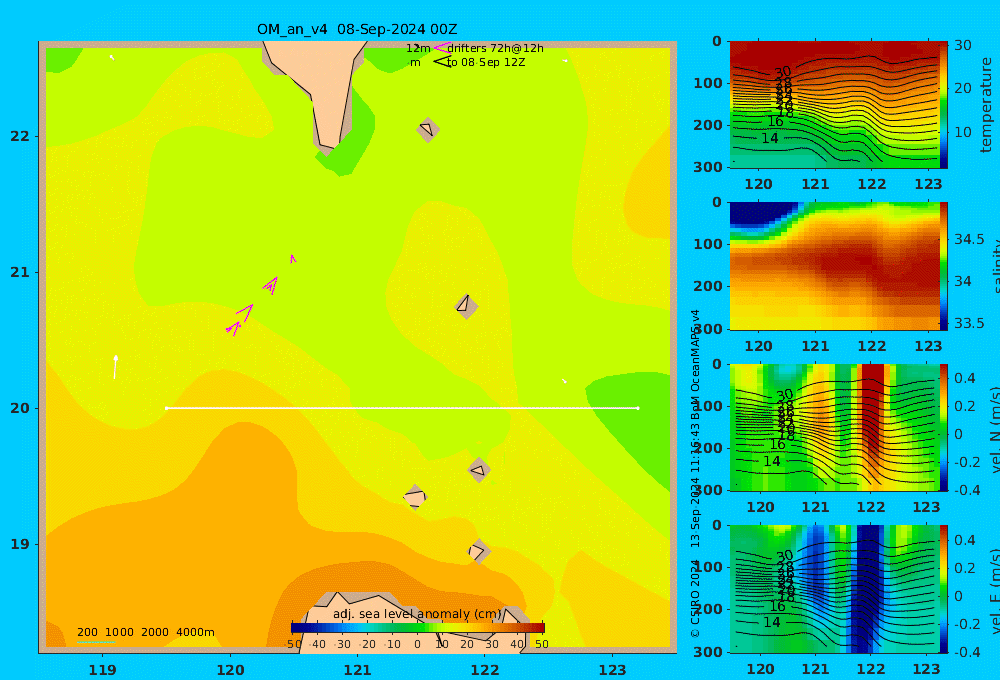
Task: Click the longitude label 121 on map axis
Action: click(357, 670)
